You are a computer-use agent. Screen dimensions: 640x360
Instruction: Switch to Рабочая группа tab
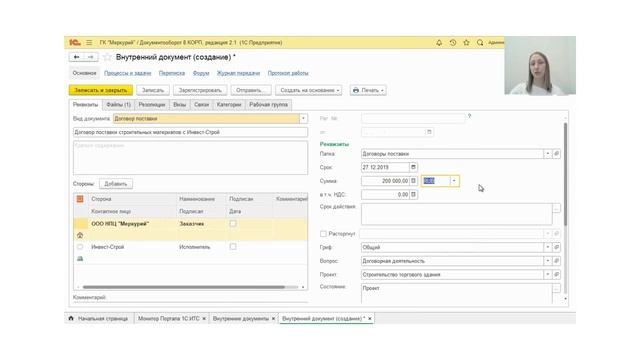pos(268,104)
